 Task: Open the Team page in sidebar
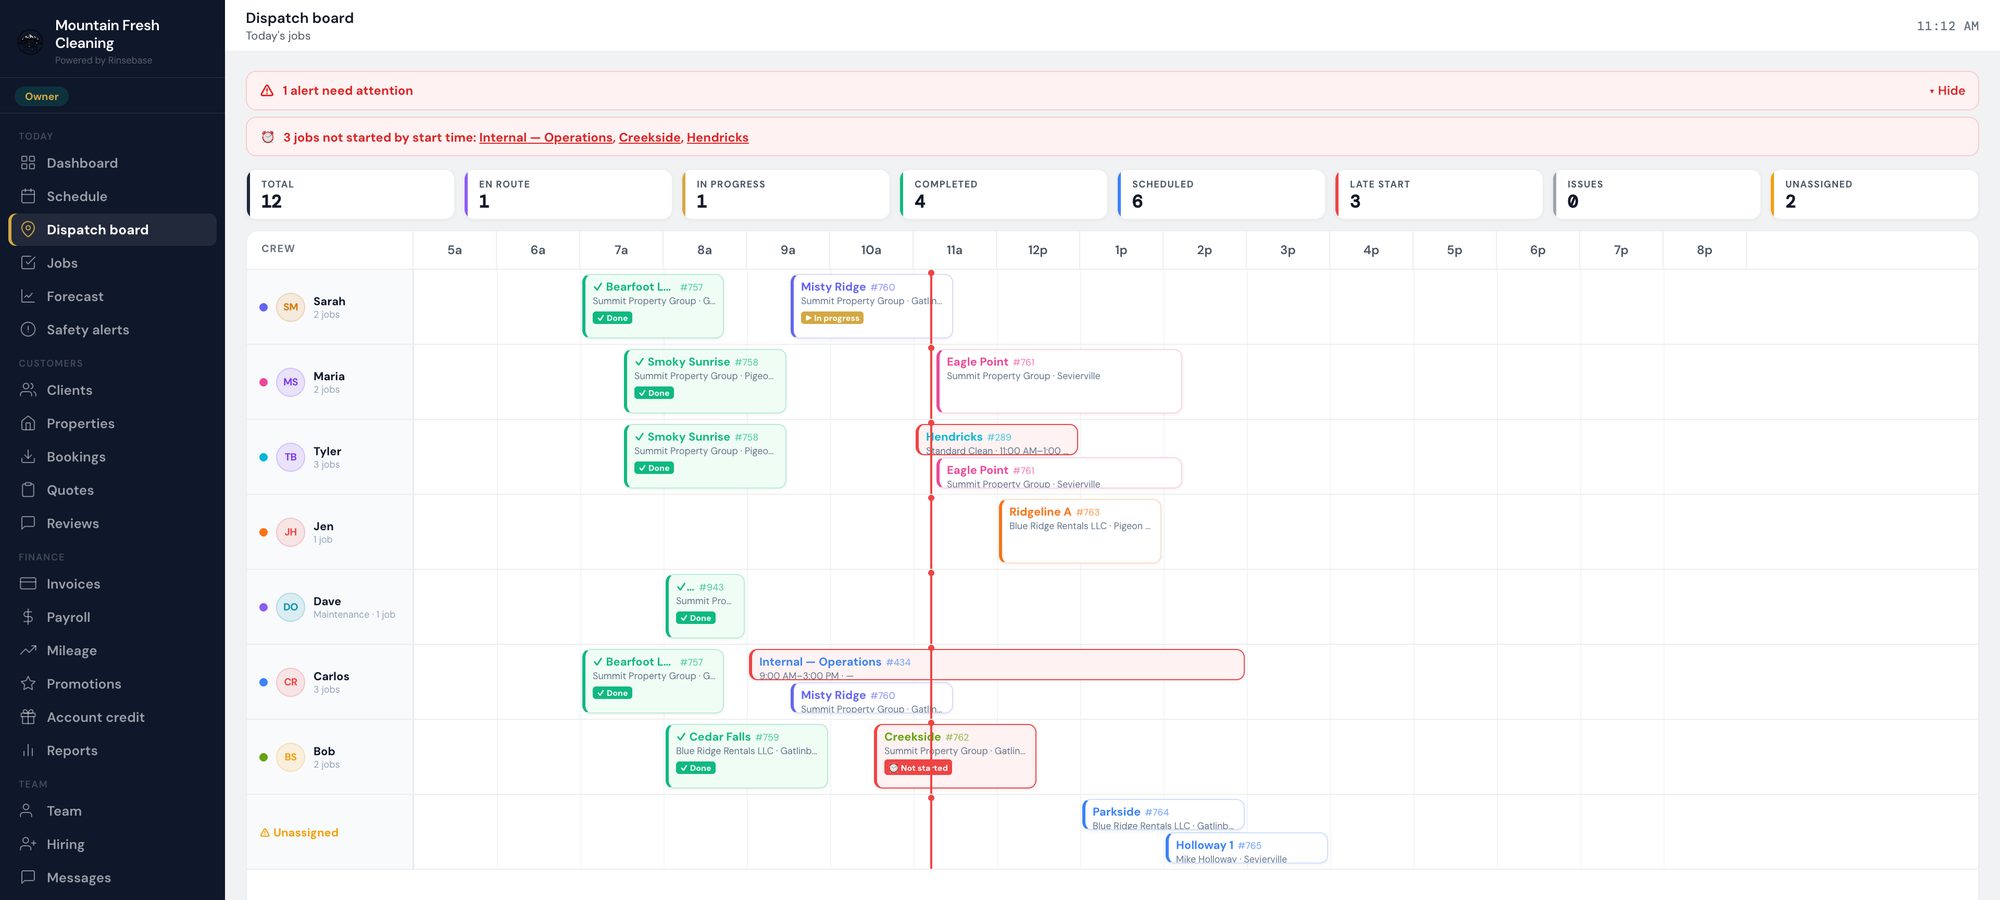pyautogui.click(x=112, y=811)
